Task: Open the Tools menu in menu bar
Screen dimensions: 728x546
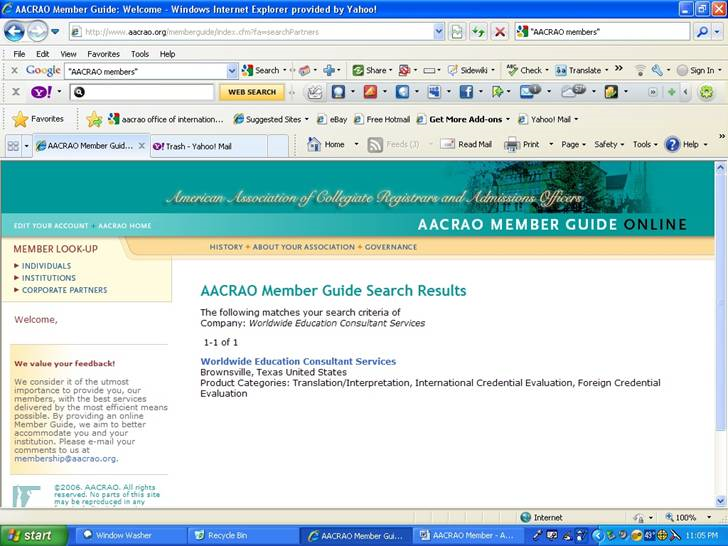Action: [140, 54]
